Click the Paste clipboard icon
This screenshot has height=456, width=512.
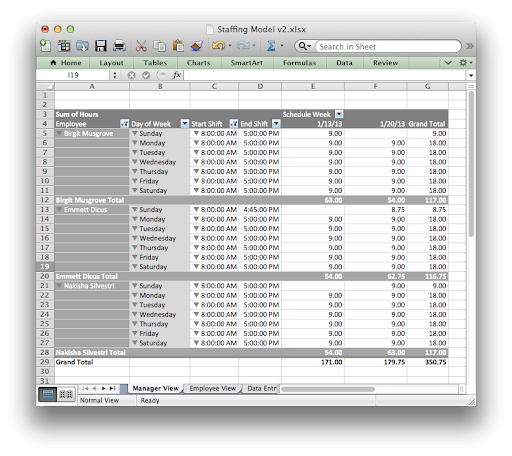click(x=178, y=46)
